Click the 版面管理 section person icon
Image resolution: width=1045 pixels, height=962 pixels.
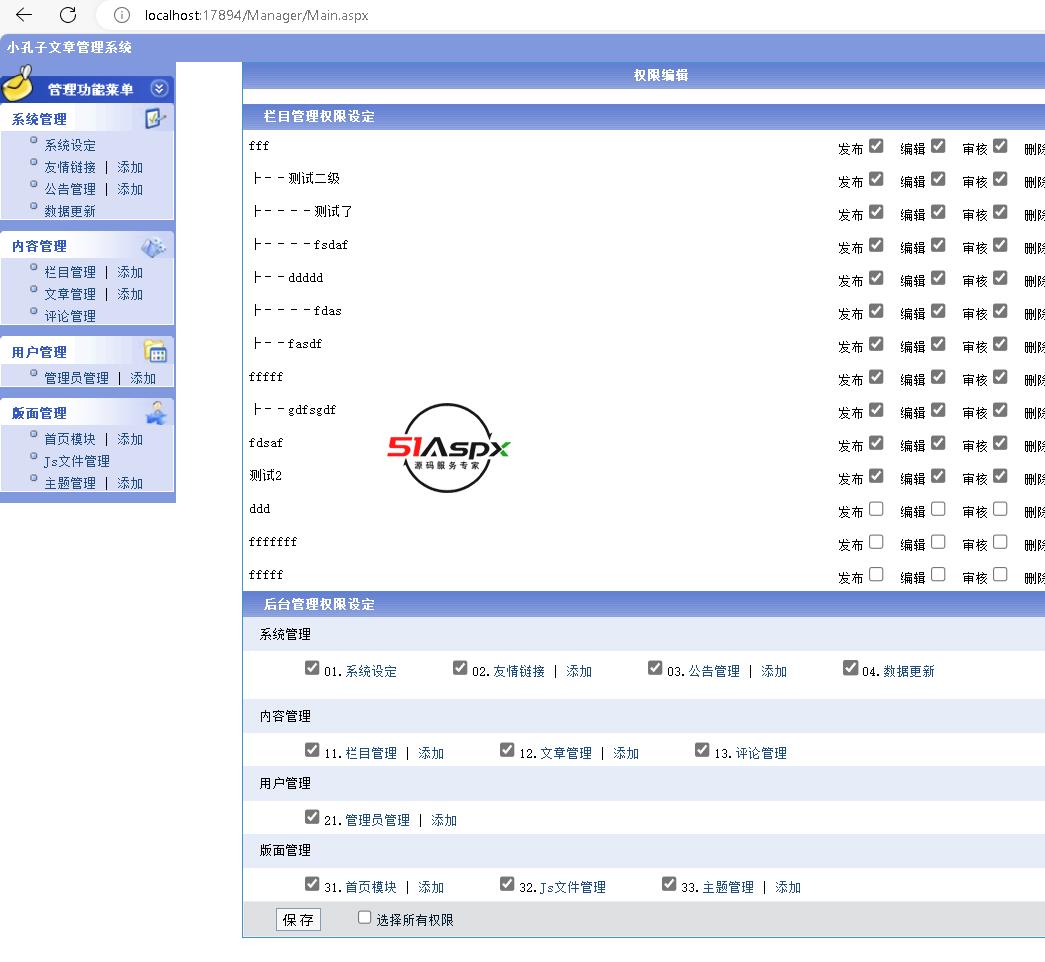coord(156,412)
